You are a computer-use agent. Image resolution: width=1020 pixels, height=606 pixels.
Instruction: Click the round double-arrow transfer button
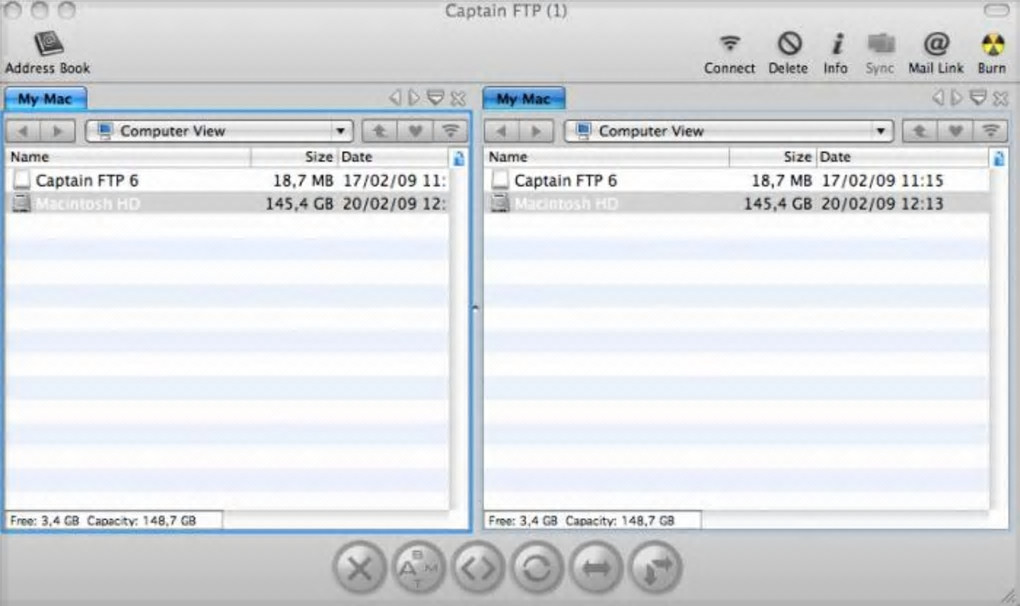pyautogui.click(x=596, y=569)
